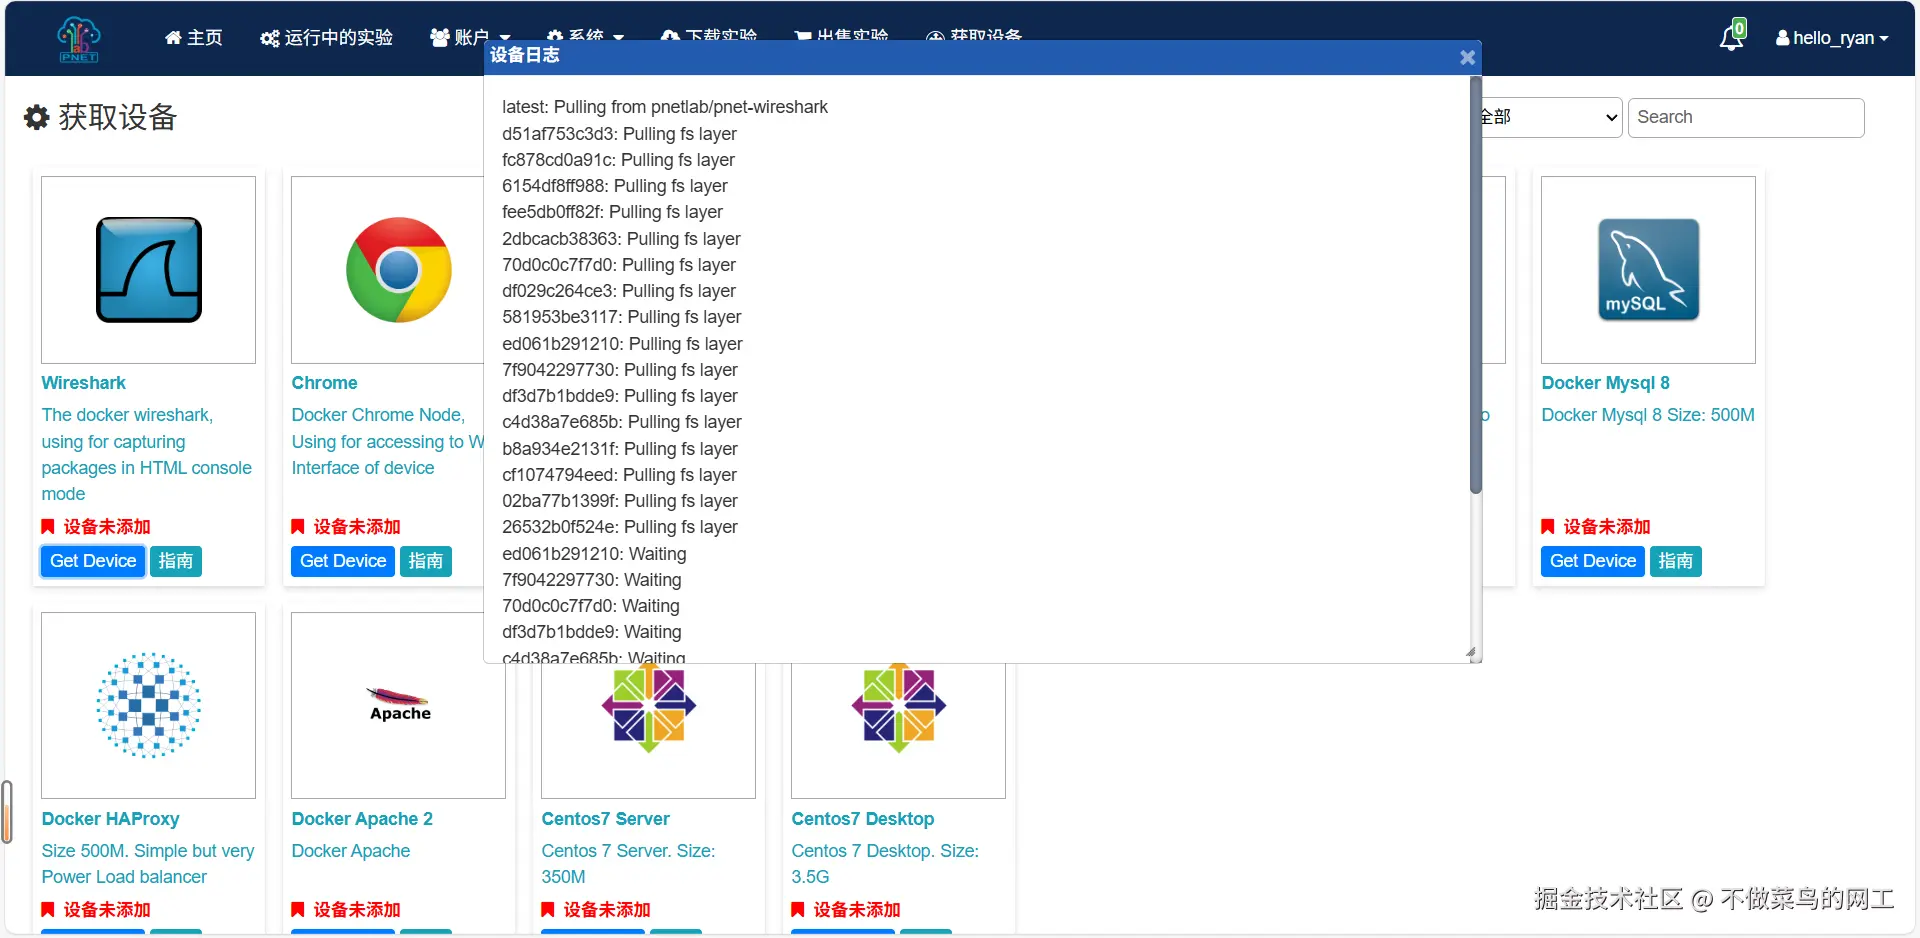The image size is (1920, 938).
Task: Open the Docker HAProxy title link
Action: 111,819
